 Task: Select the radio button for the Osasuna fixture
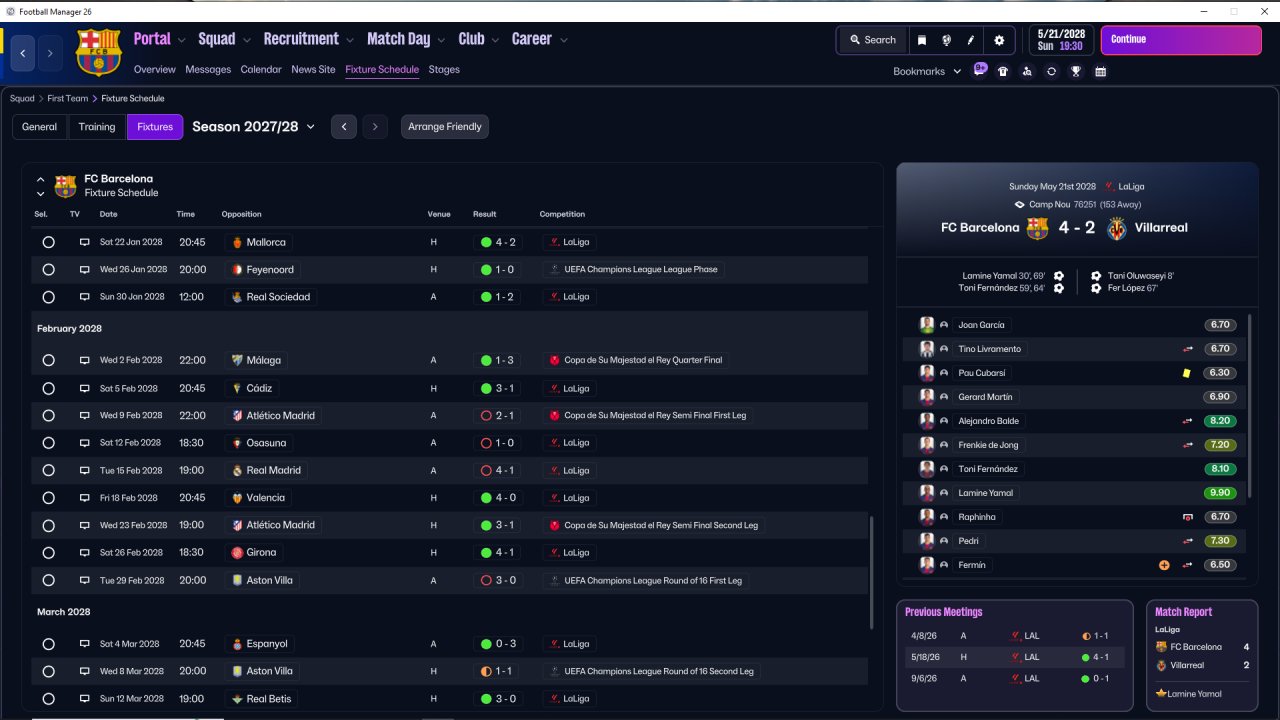pyautogui.click(x=48, y=443)
